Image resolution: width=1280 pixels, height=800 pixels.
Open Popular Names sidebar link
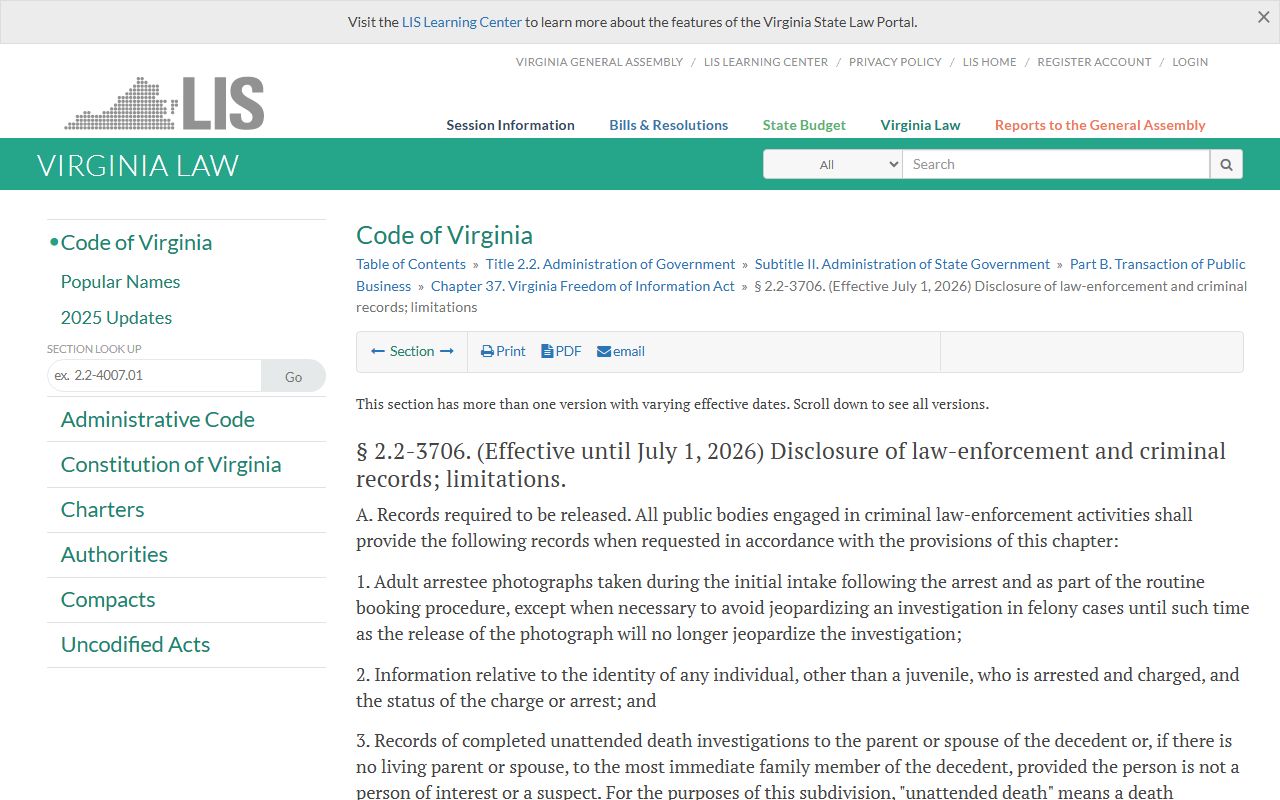[x=120, y=282]
